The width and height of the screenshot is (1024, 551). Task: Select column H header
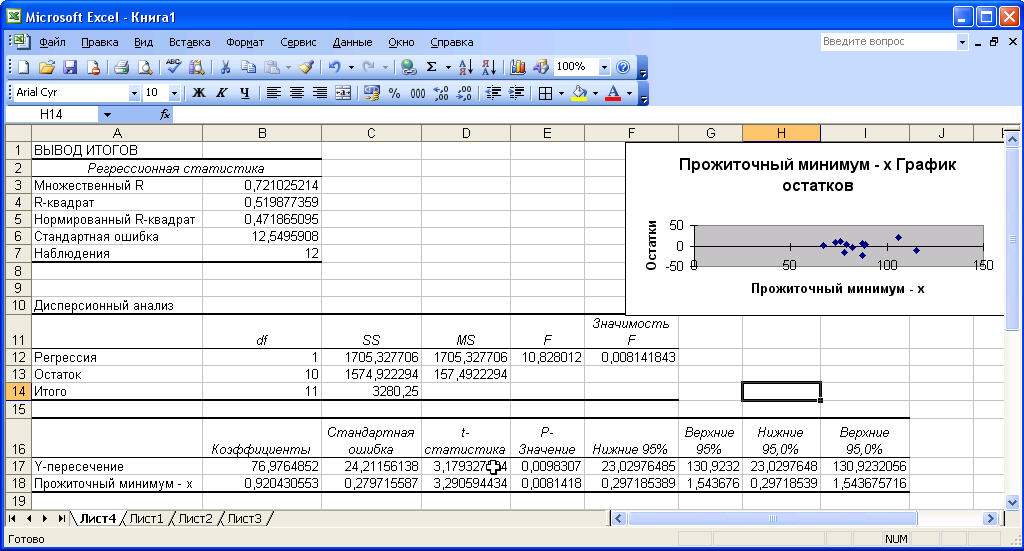(781, 133)
